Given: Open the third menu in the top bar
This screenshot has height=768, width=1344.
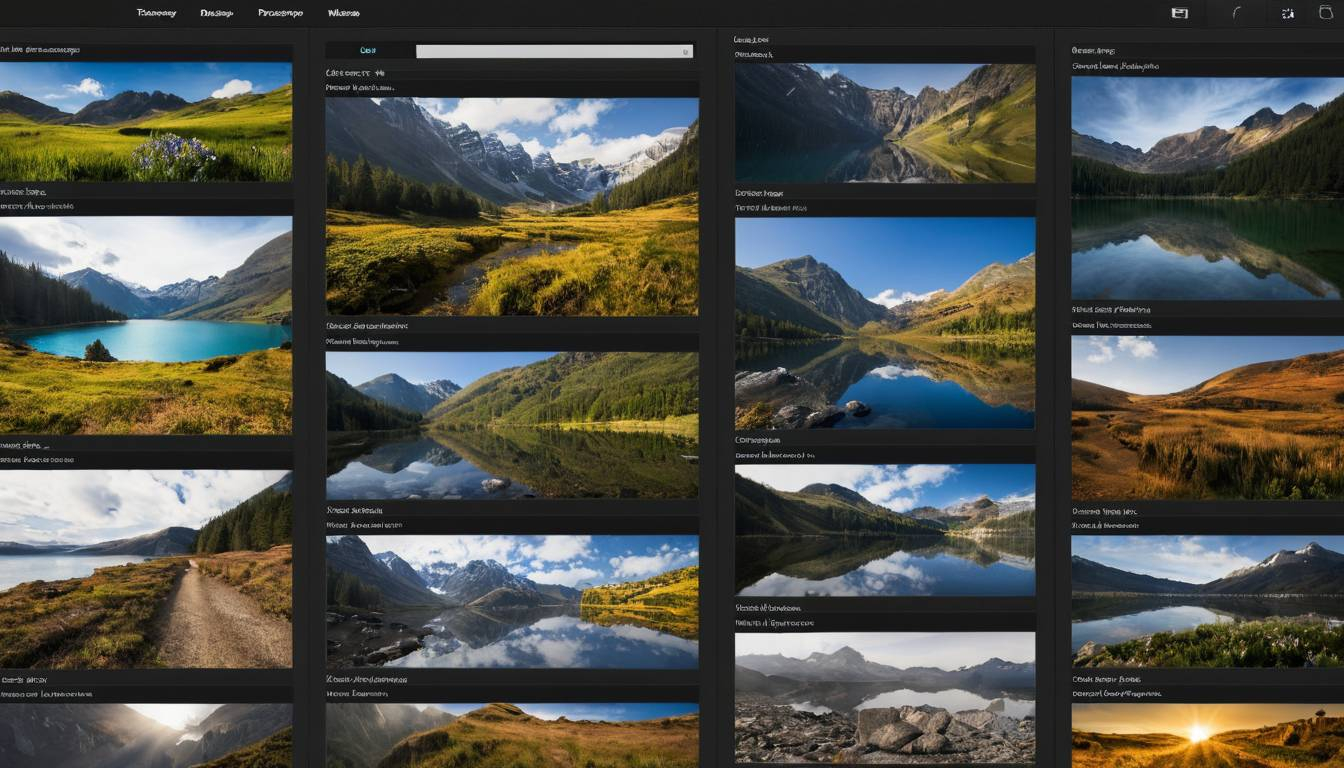Looking at the screenshot, I should coord(280,13).
